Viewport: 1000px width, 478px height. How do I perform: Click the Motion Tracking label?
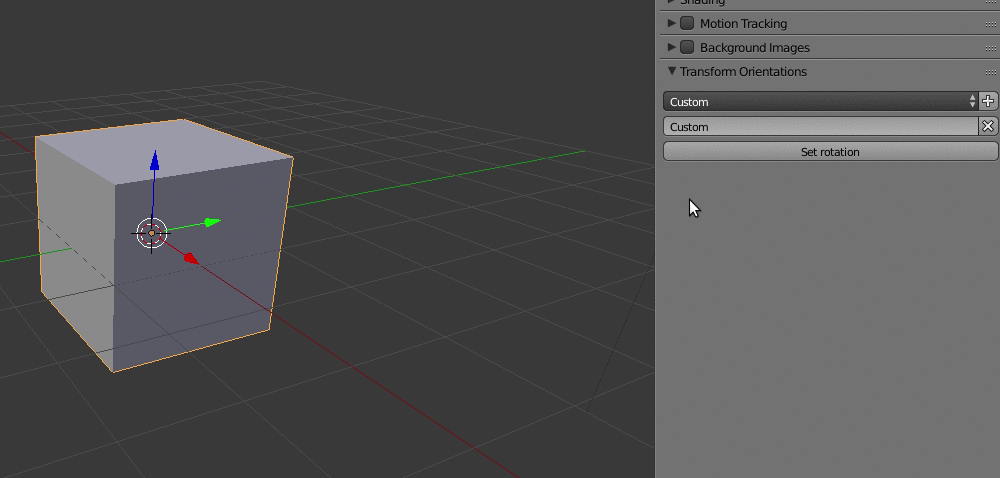click(x=743, y=24)
